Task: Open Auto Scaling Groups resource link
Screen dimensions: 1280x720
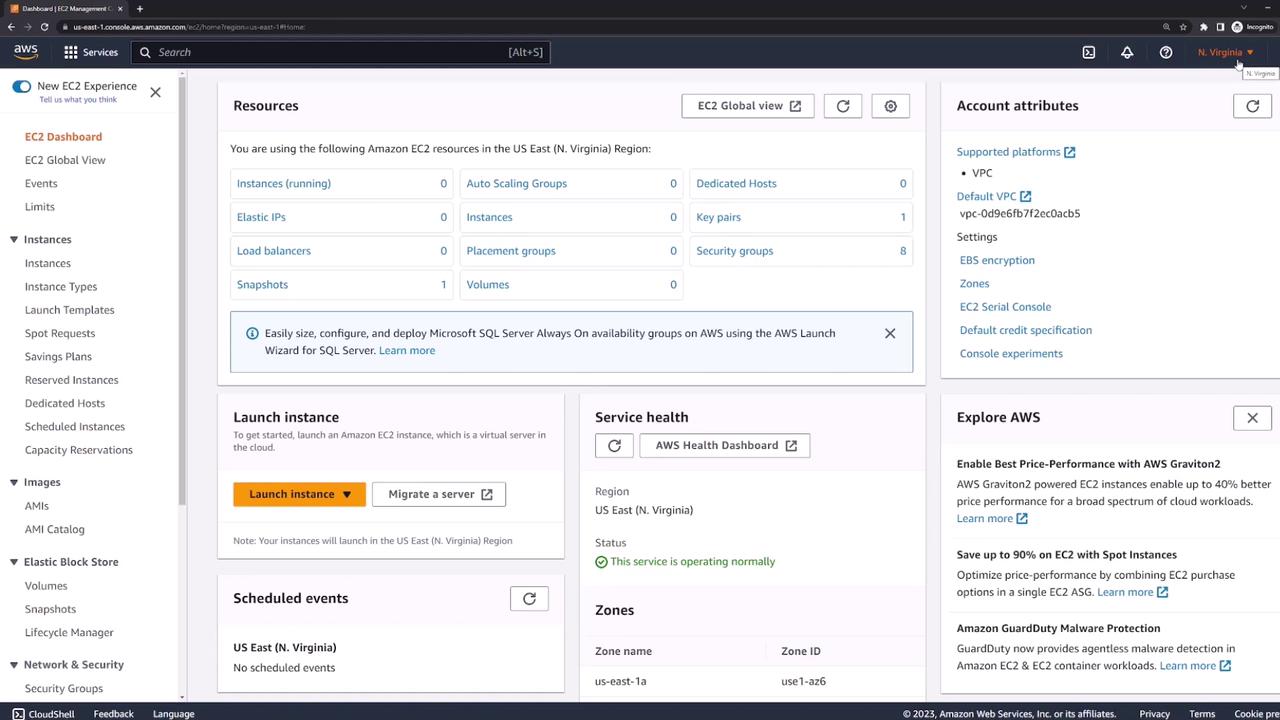Action: [x=516, y=184]
